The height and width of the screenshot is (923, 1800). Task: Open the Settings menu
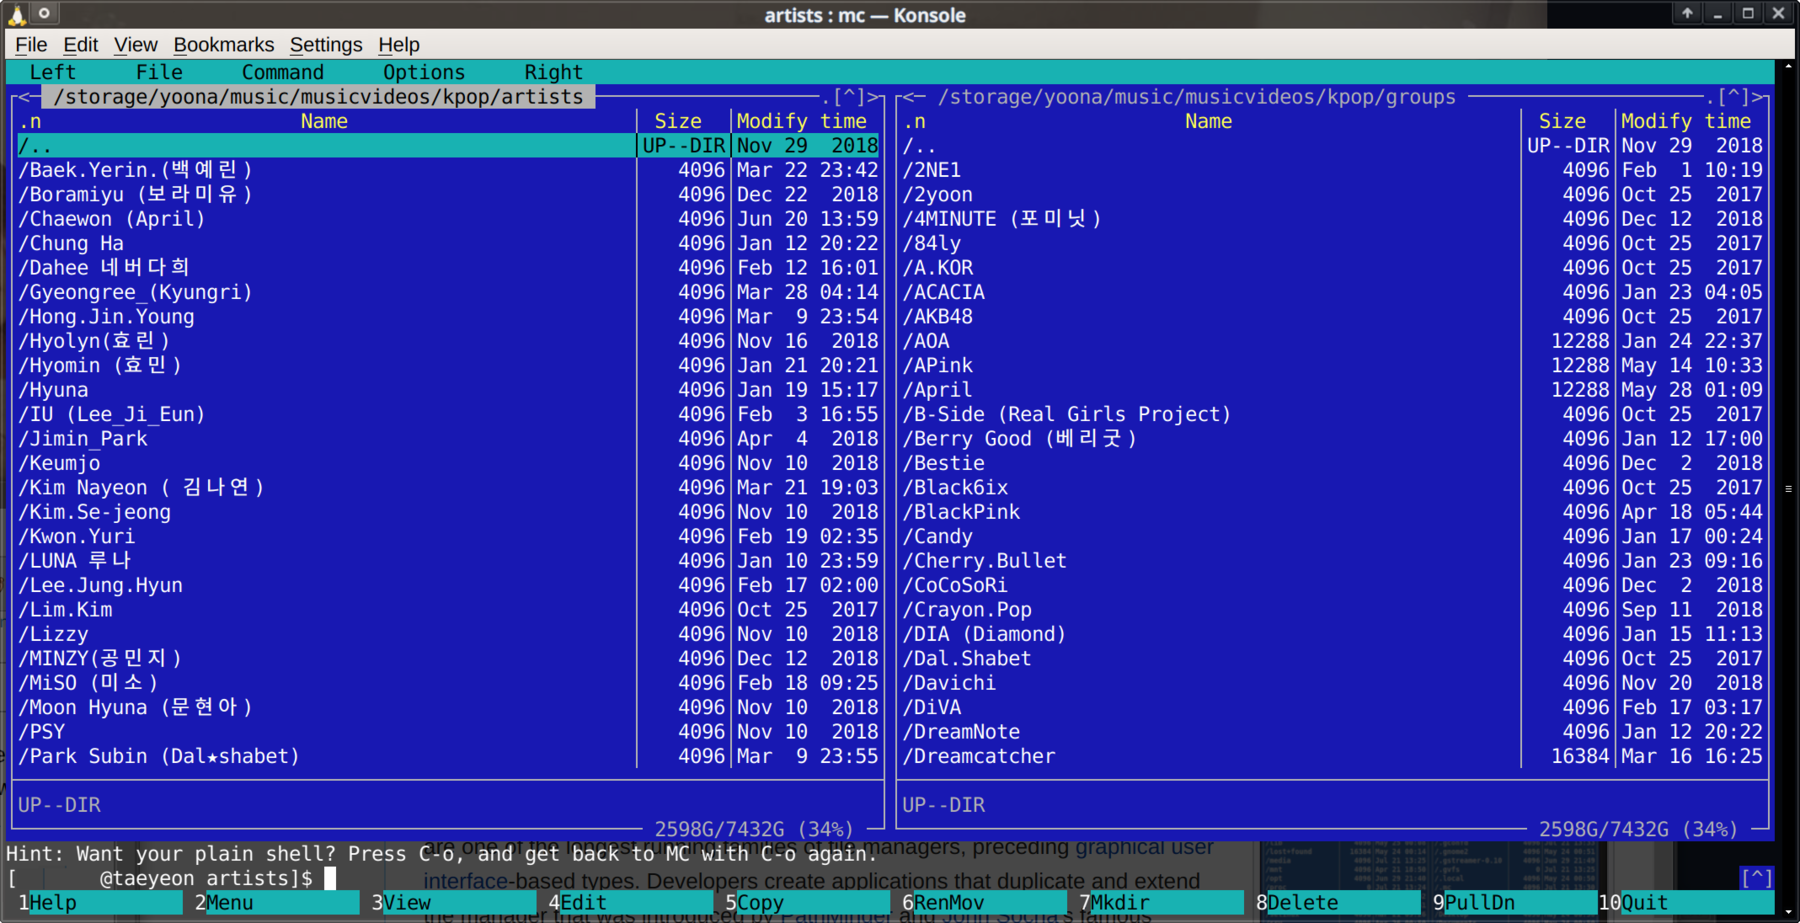[x=326, y=45]
